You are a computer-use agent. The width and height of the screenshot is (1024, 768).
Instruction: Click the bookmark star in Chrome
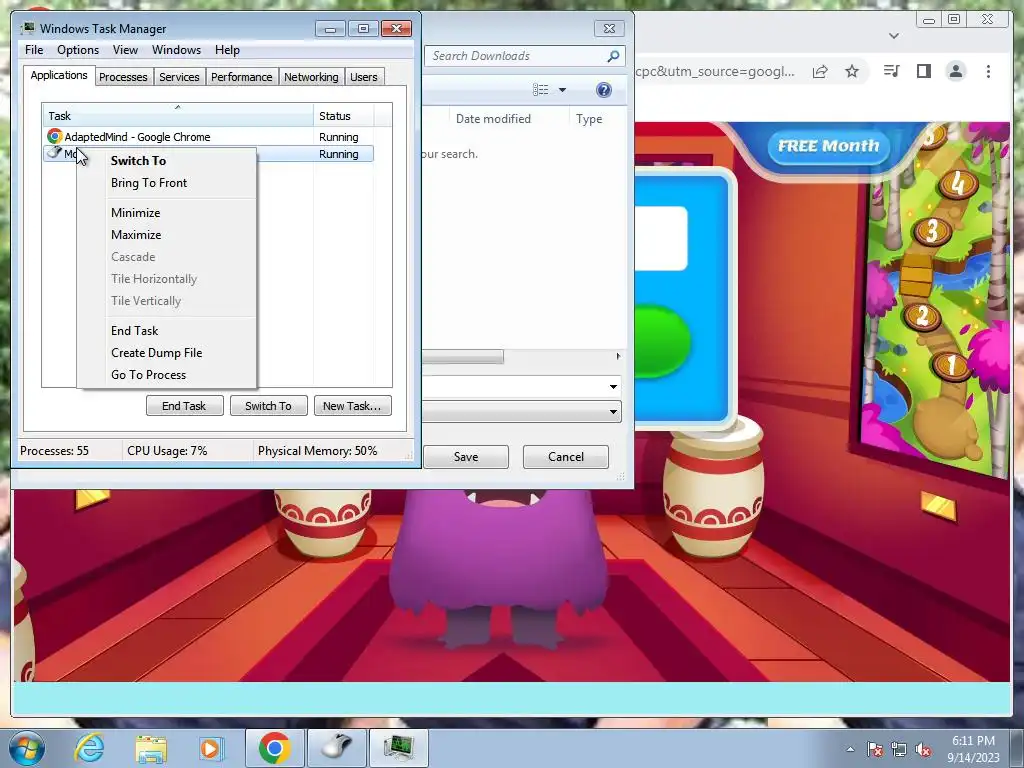click(x=852, y=71)
